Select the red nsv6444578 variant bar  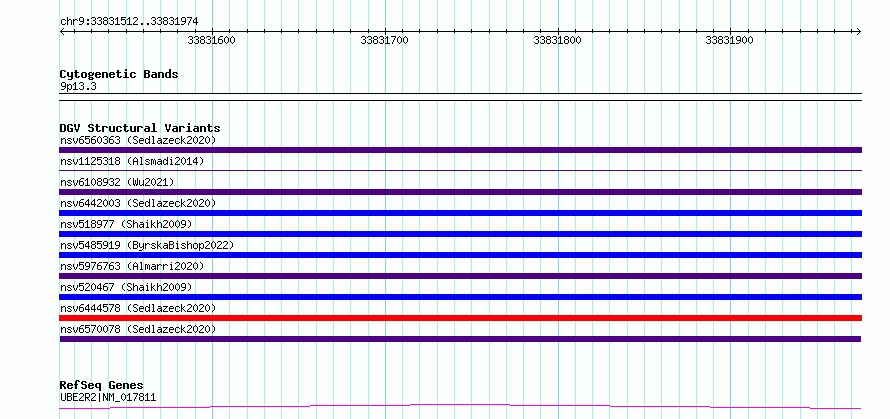(x=460, y=318)
